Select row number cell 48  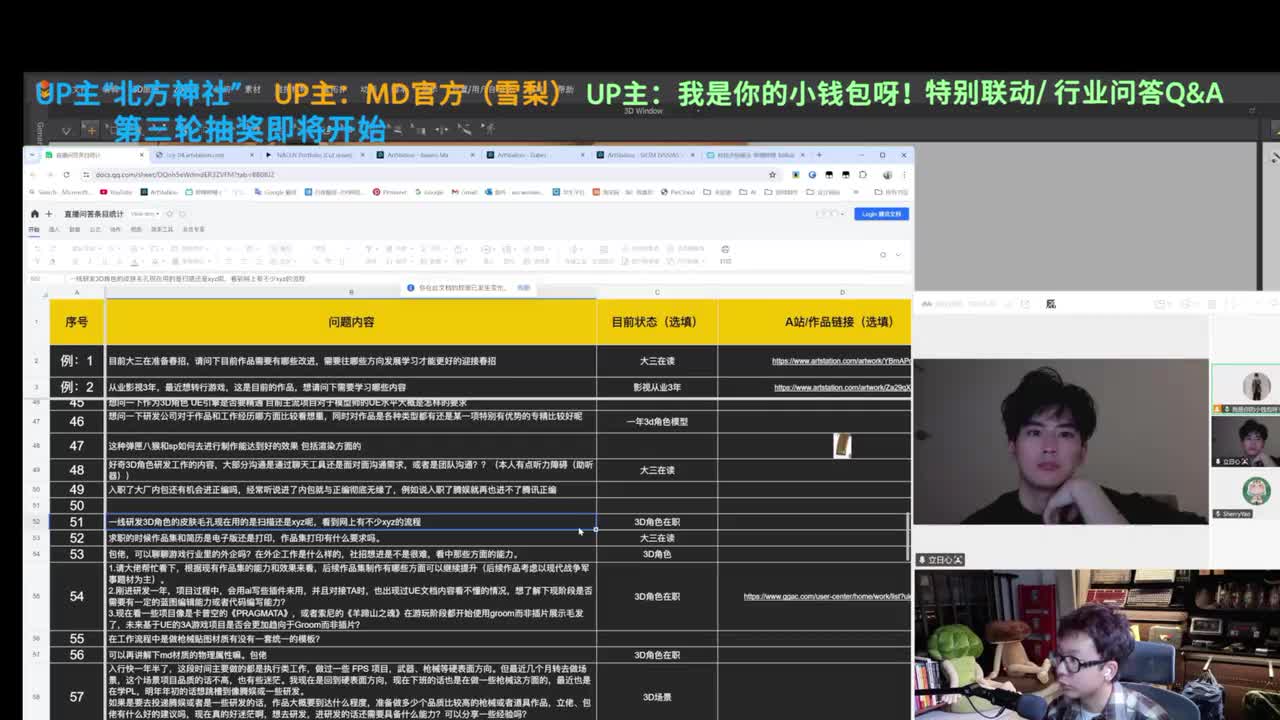77,470
